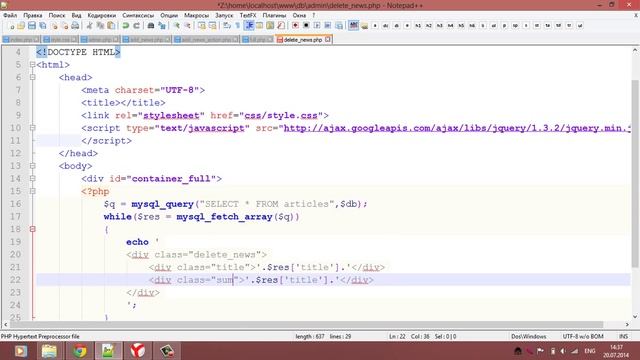Click the p tag toolbar button
This screenshot has width=640, height=360.
(x=504, y=26)
